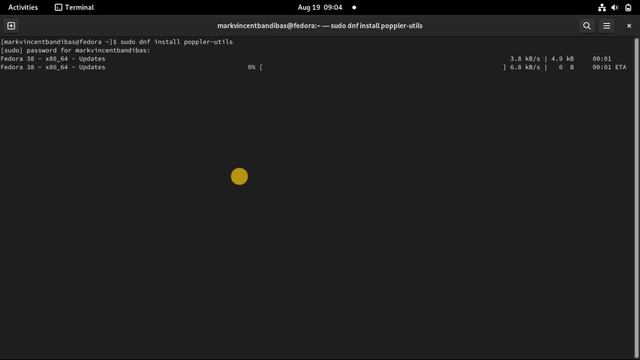Viewport: 640px width, 360px height.
Task: Open the Activities overview
Action: pyautogui.click(x=23, y=7)
